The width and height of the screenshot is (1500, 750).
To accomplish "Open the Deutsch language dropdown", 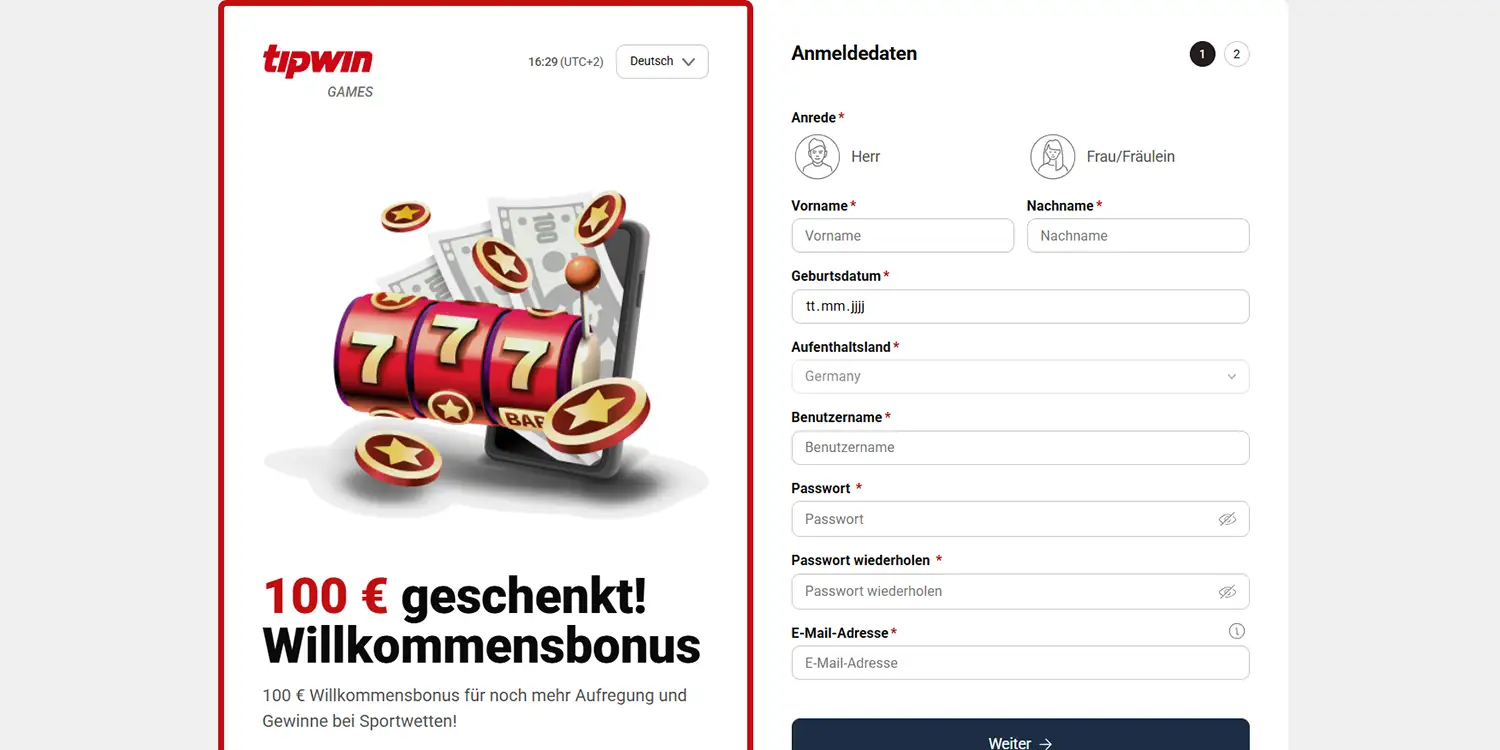I will tap(662, 62).
